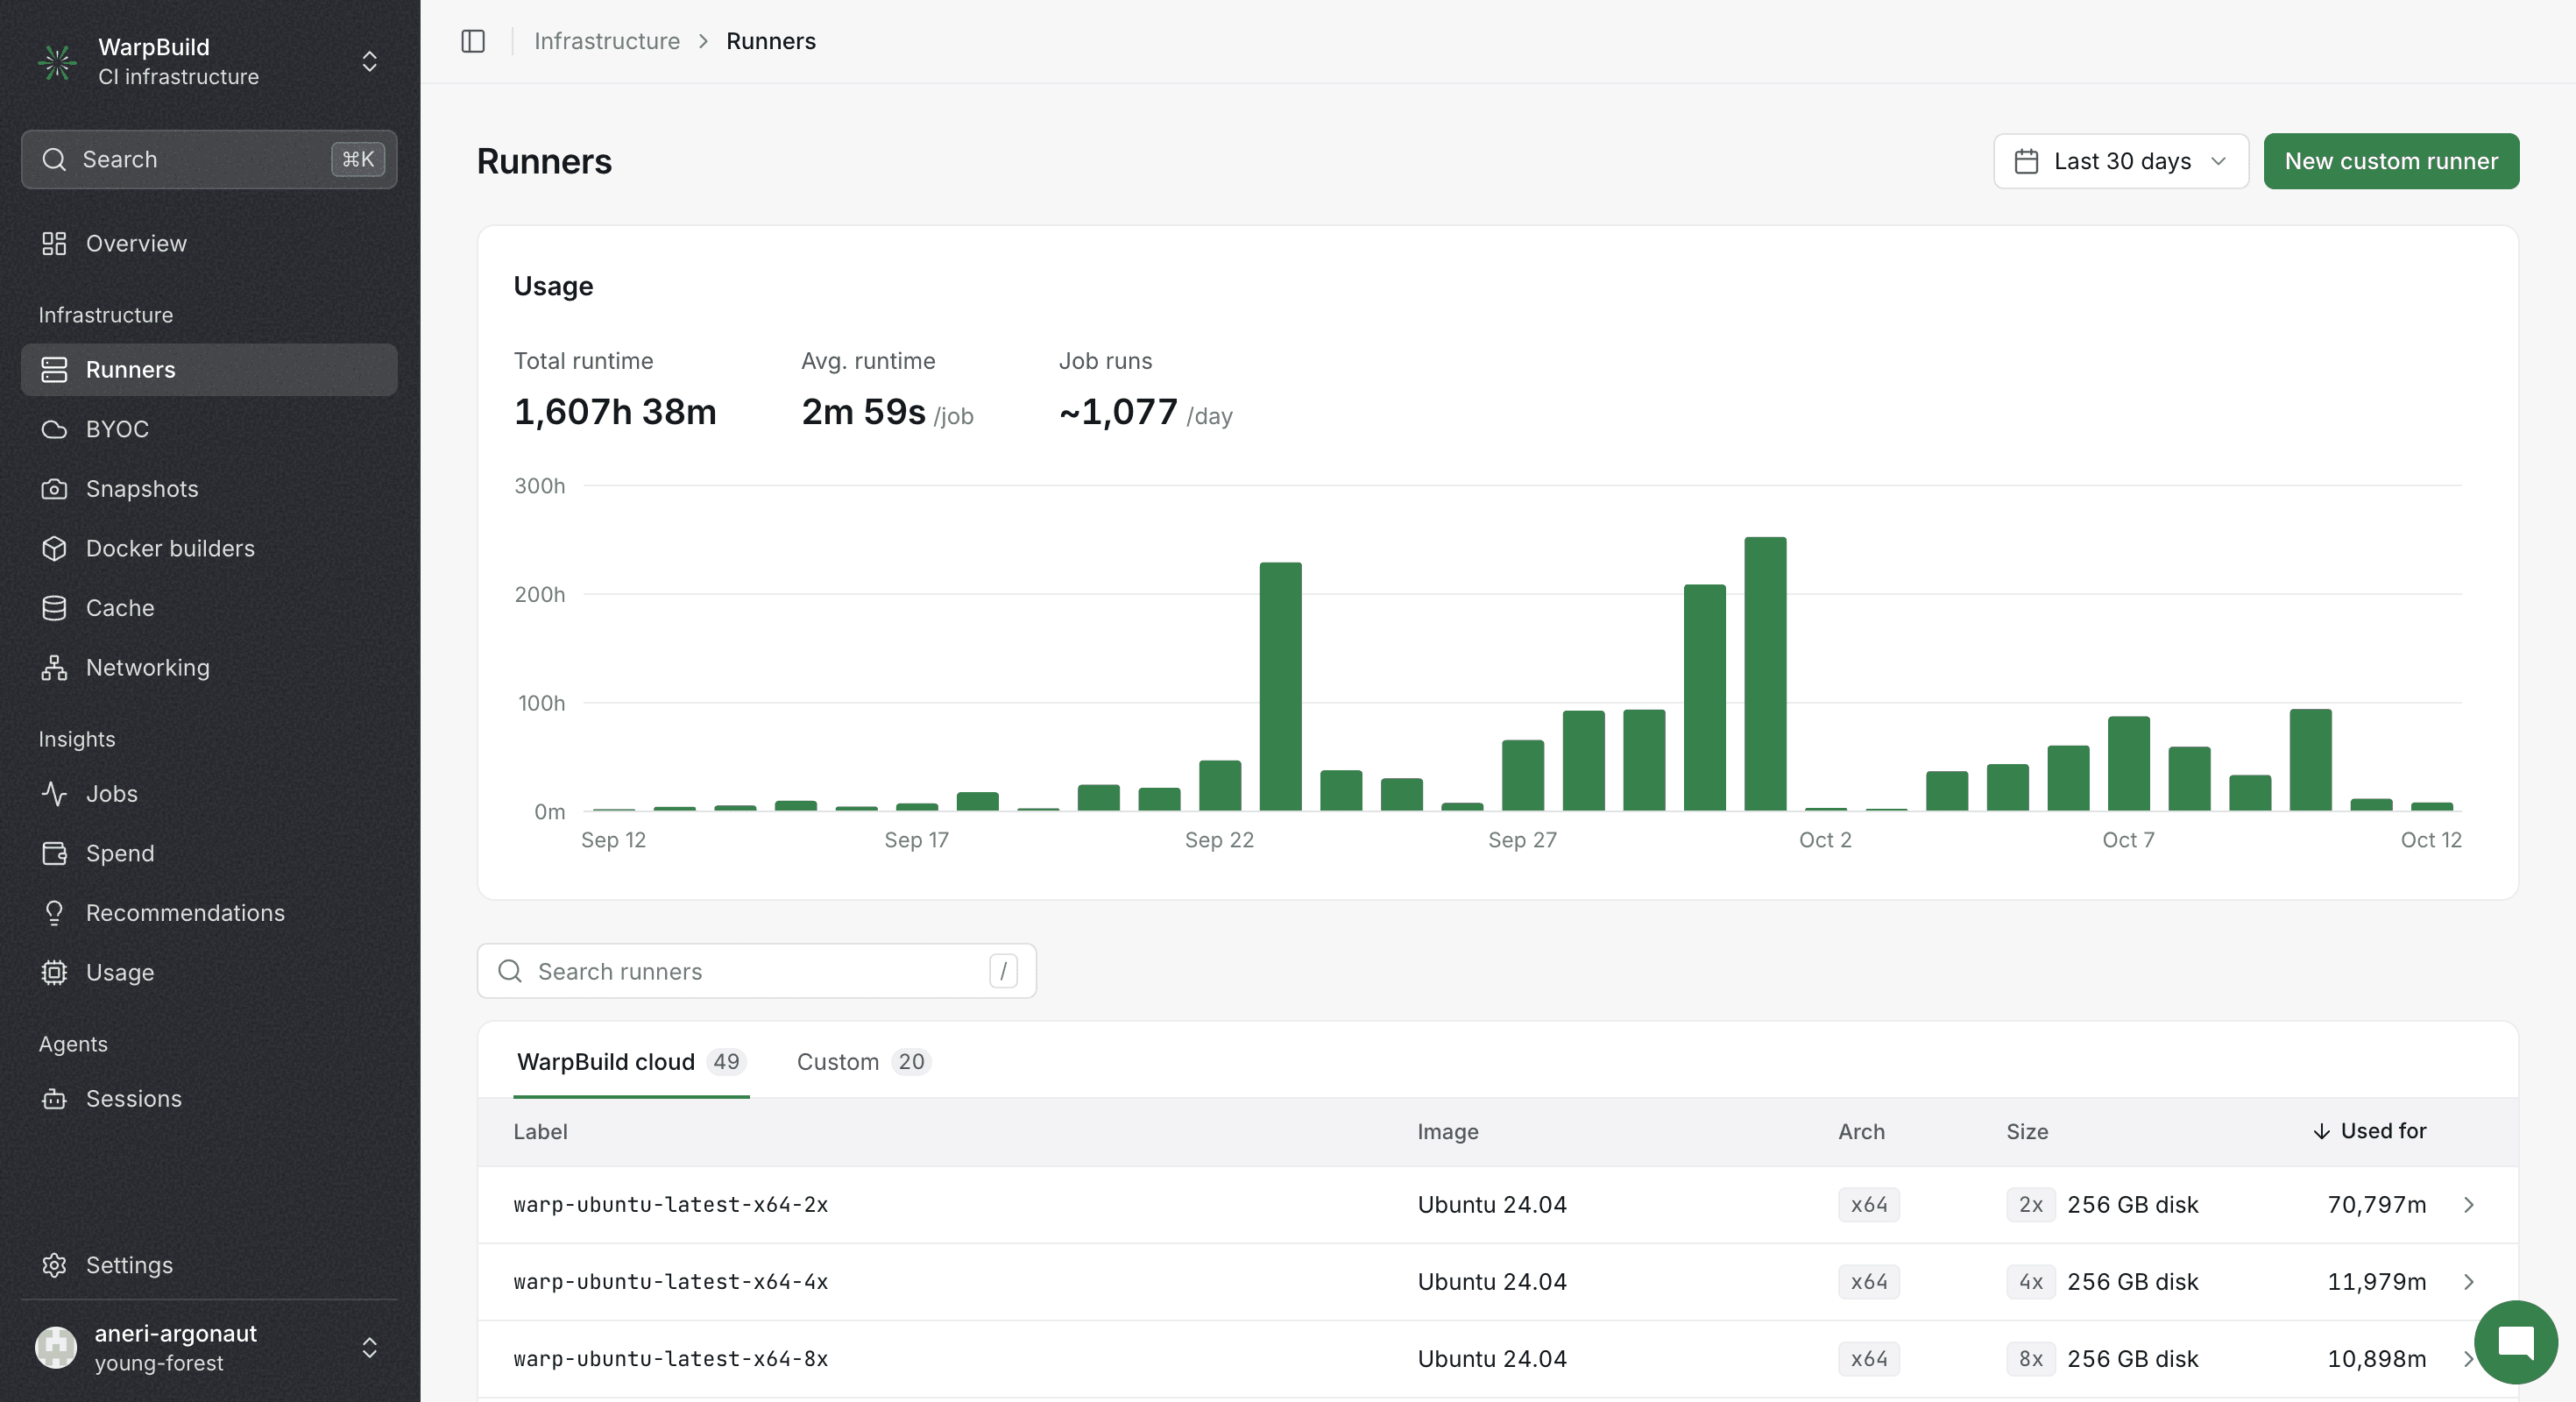
Task: Click the Sessions bot icon
Action: coord(54,1098)
